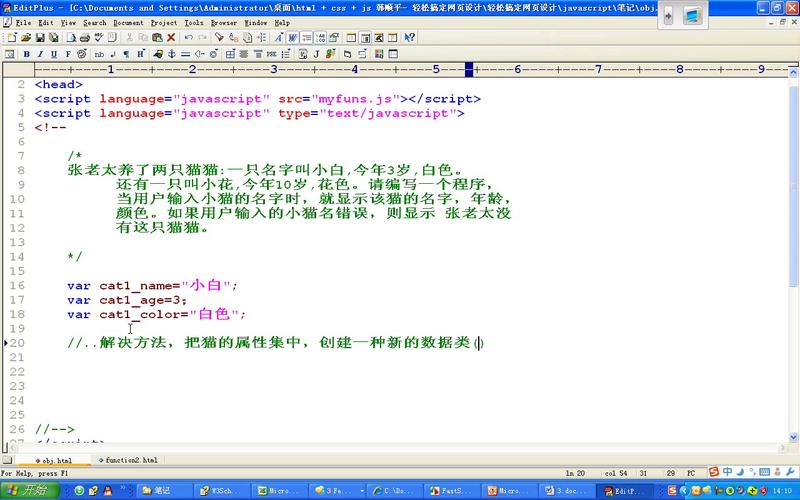Screen dimensions: 800x500
Task: Click the Center align tag icon
Action: pos(244,54)
